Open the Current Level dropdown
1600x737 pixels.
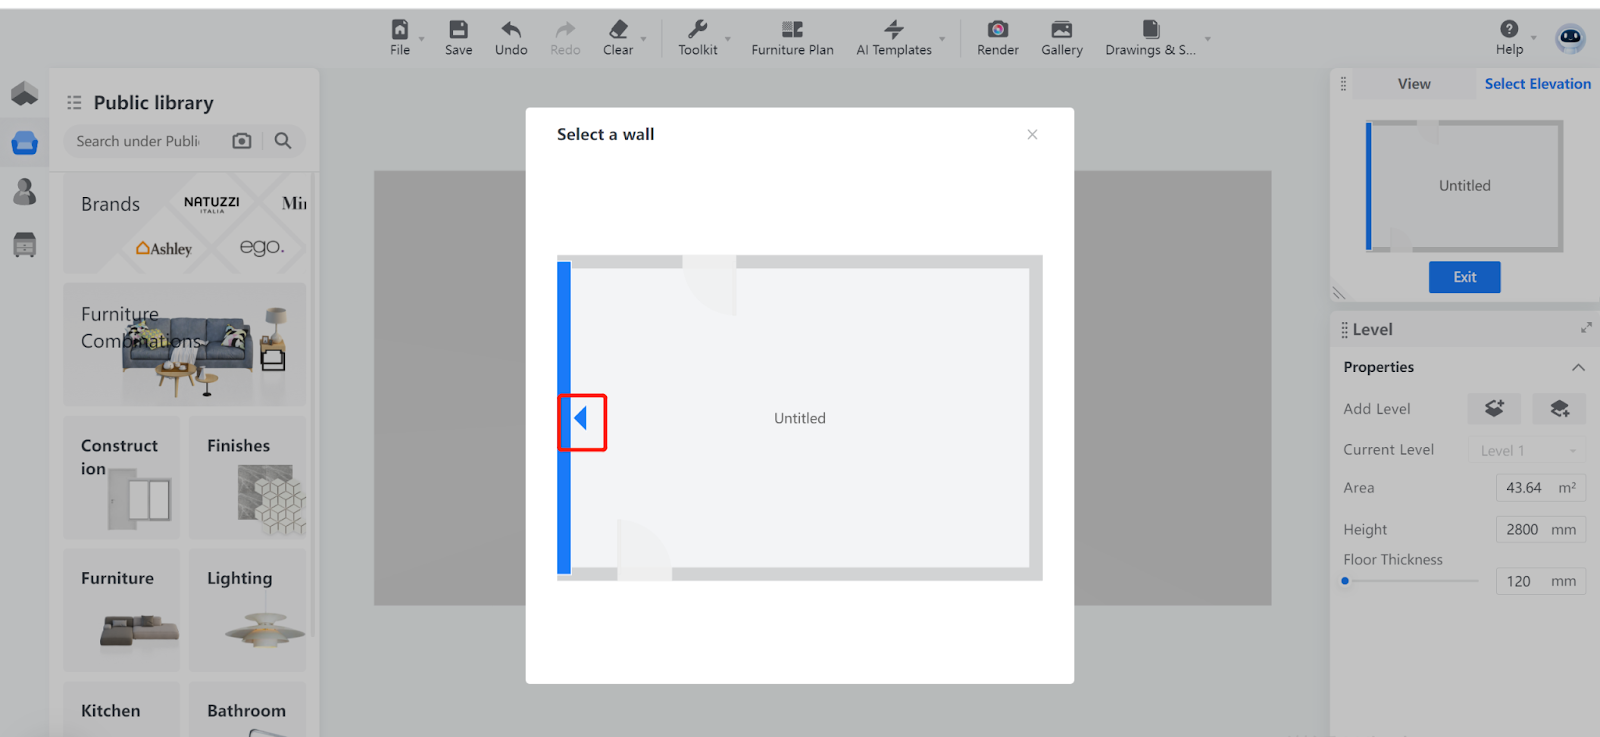(x=1527, y=450)
